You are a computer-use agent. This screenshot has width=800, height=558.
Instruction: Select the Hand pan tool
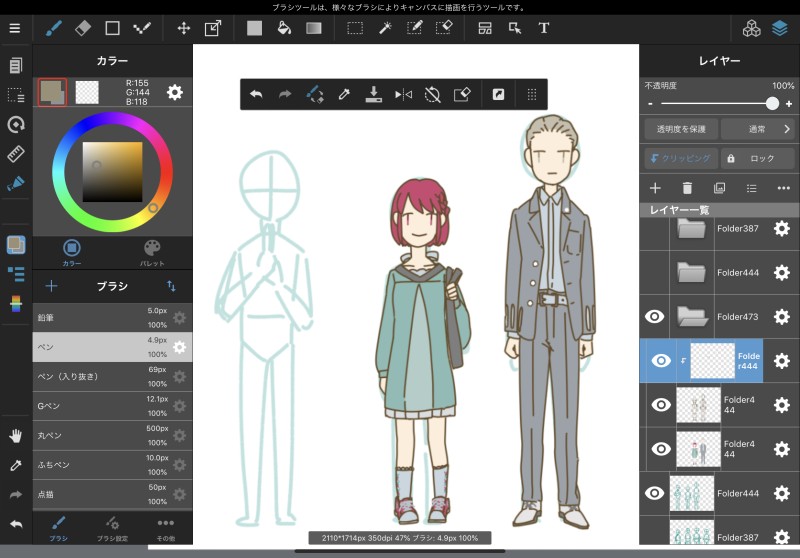pyautogui.click(x=15, y=436)
